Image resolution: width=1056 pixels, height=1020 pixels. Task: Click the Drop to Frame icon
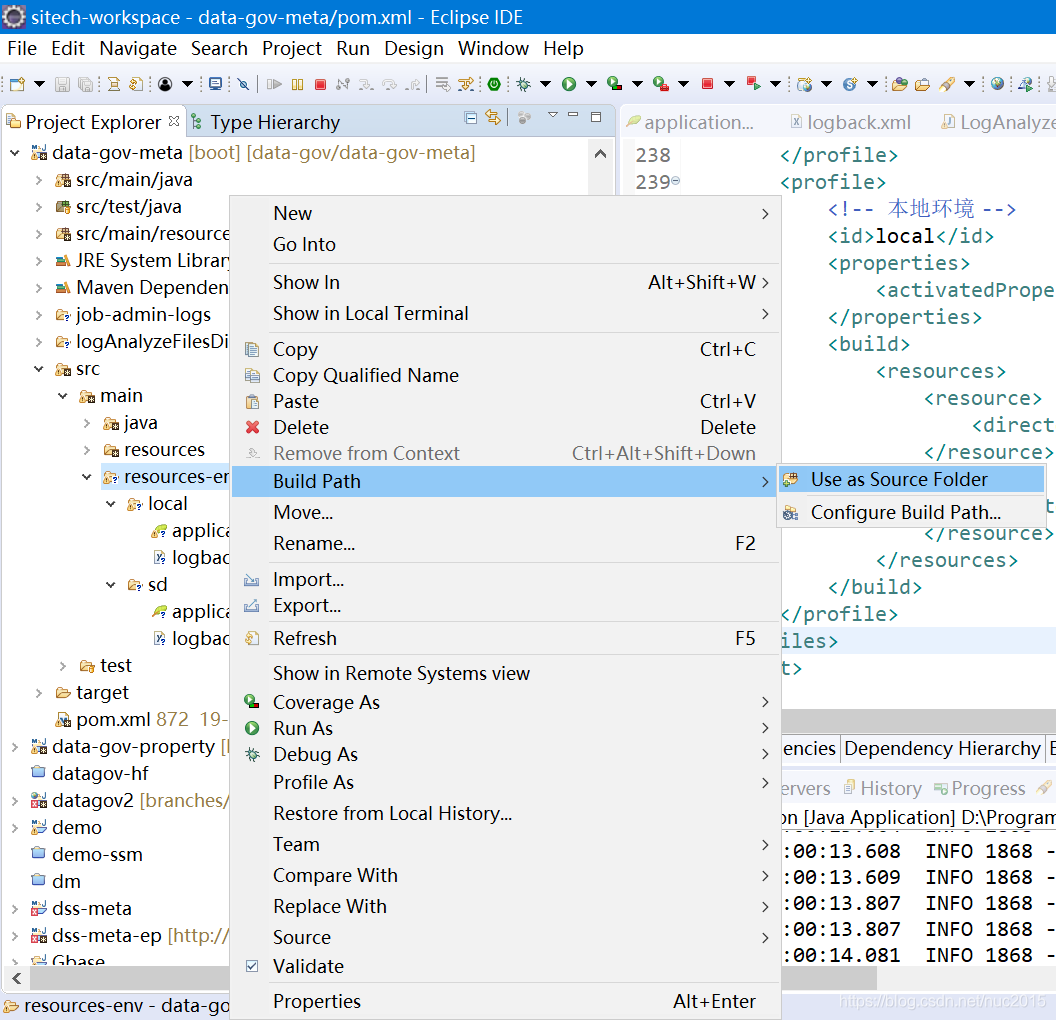[442, 84]
